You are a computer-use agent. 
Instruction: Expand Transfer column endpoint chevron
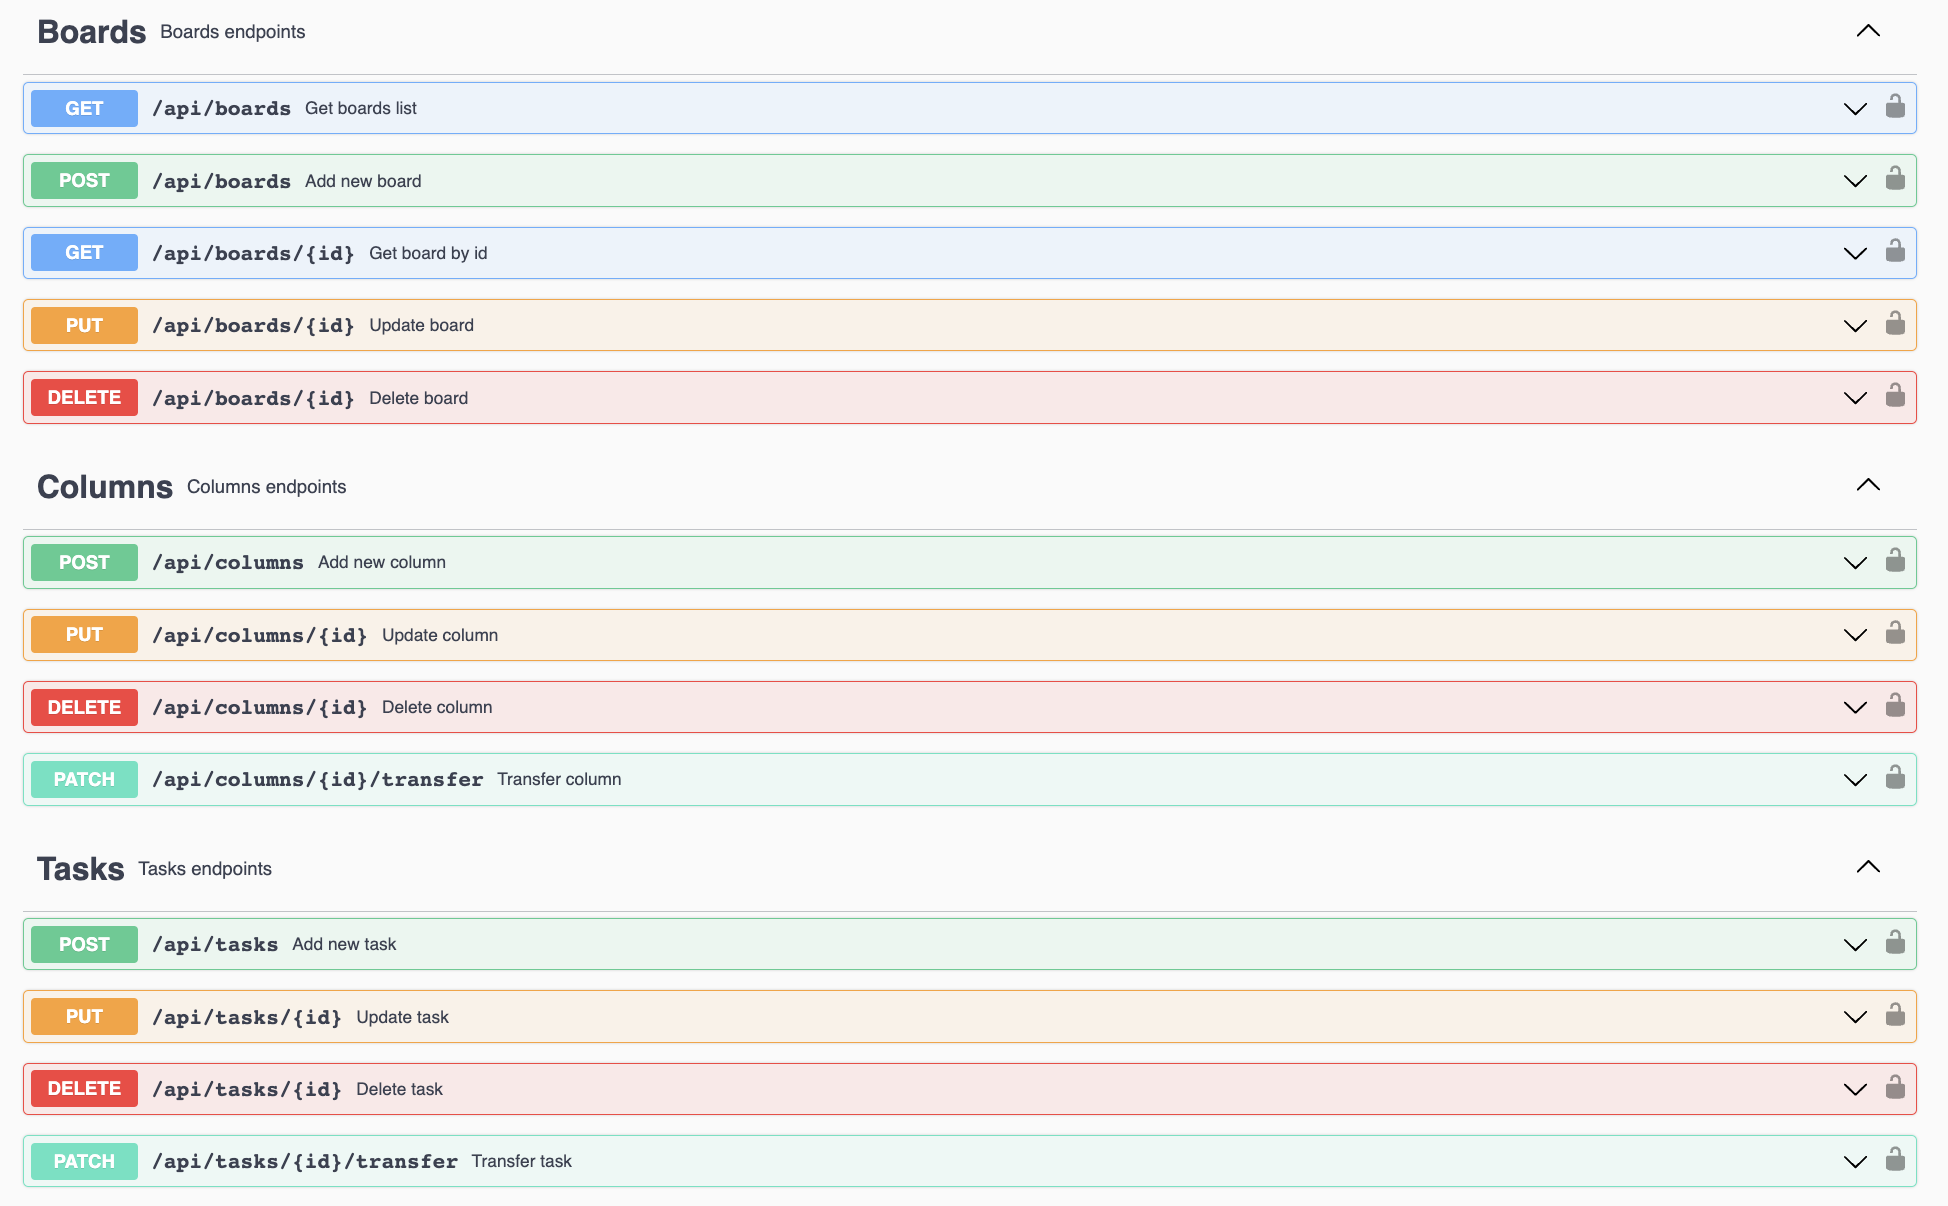(x=1855, y=780)
